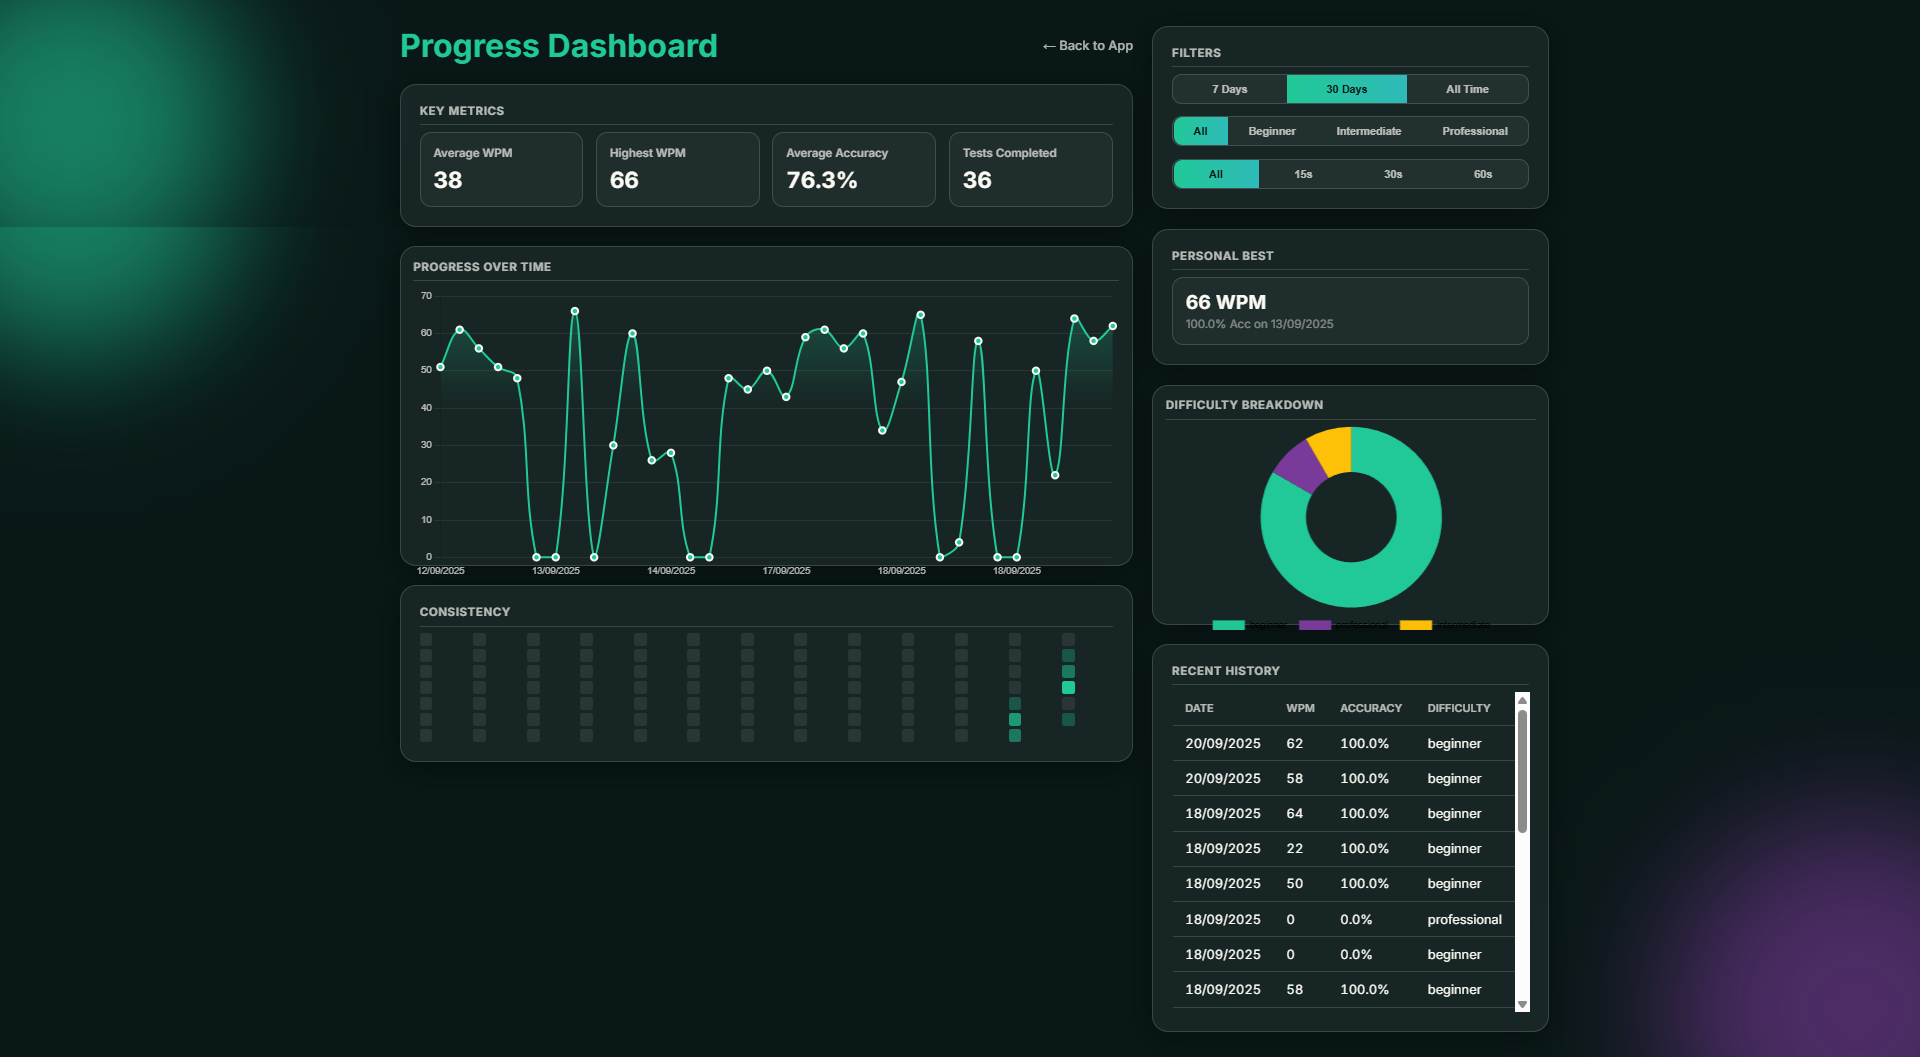Filter by Beginner difficulty

1271,131
